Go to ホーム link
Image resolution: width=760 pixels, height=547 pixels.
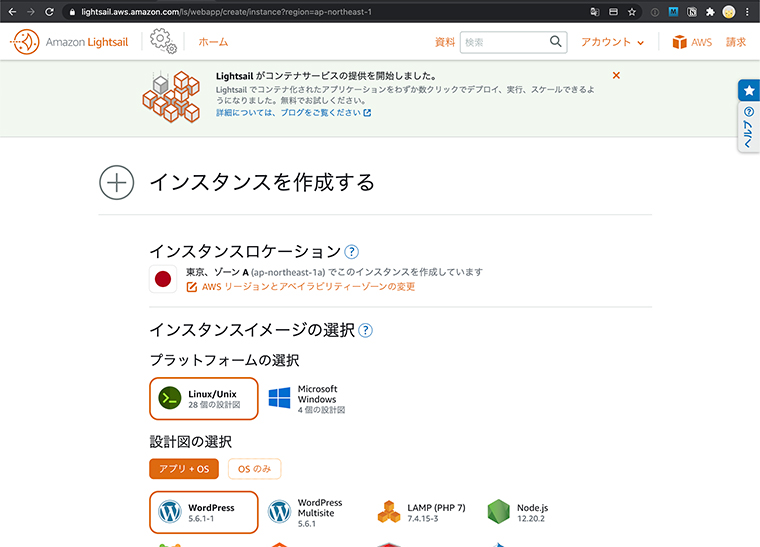tap(213, 42)
